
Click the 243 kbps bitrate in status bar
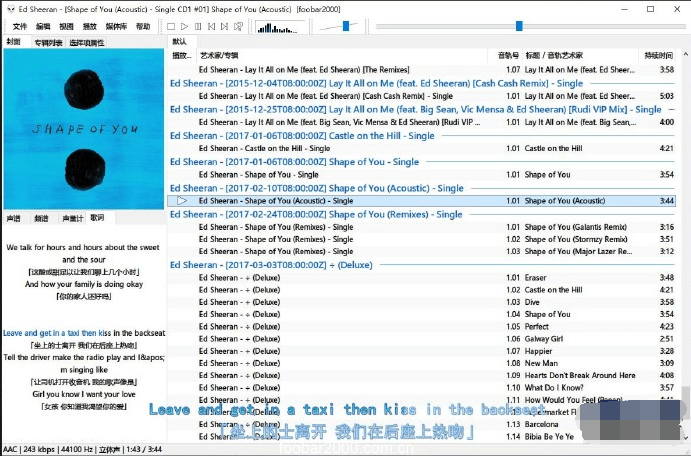(39, 449)
